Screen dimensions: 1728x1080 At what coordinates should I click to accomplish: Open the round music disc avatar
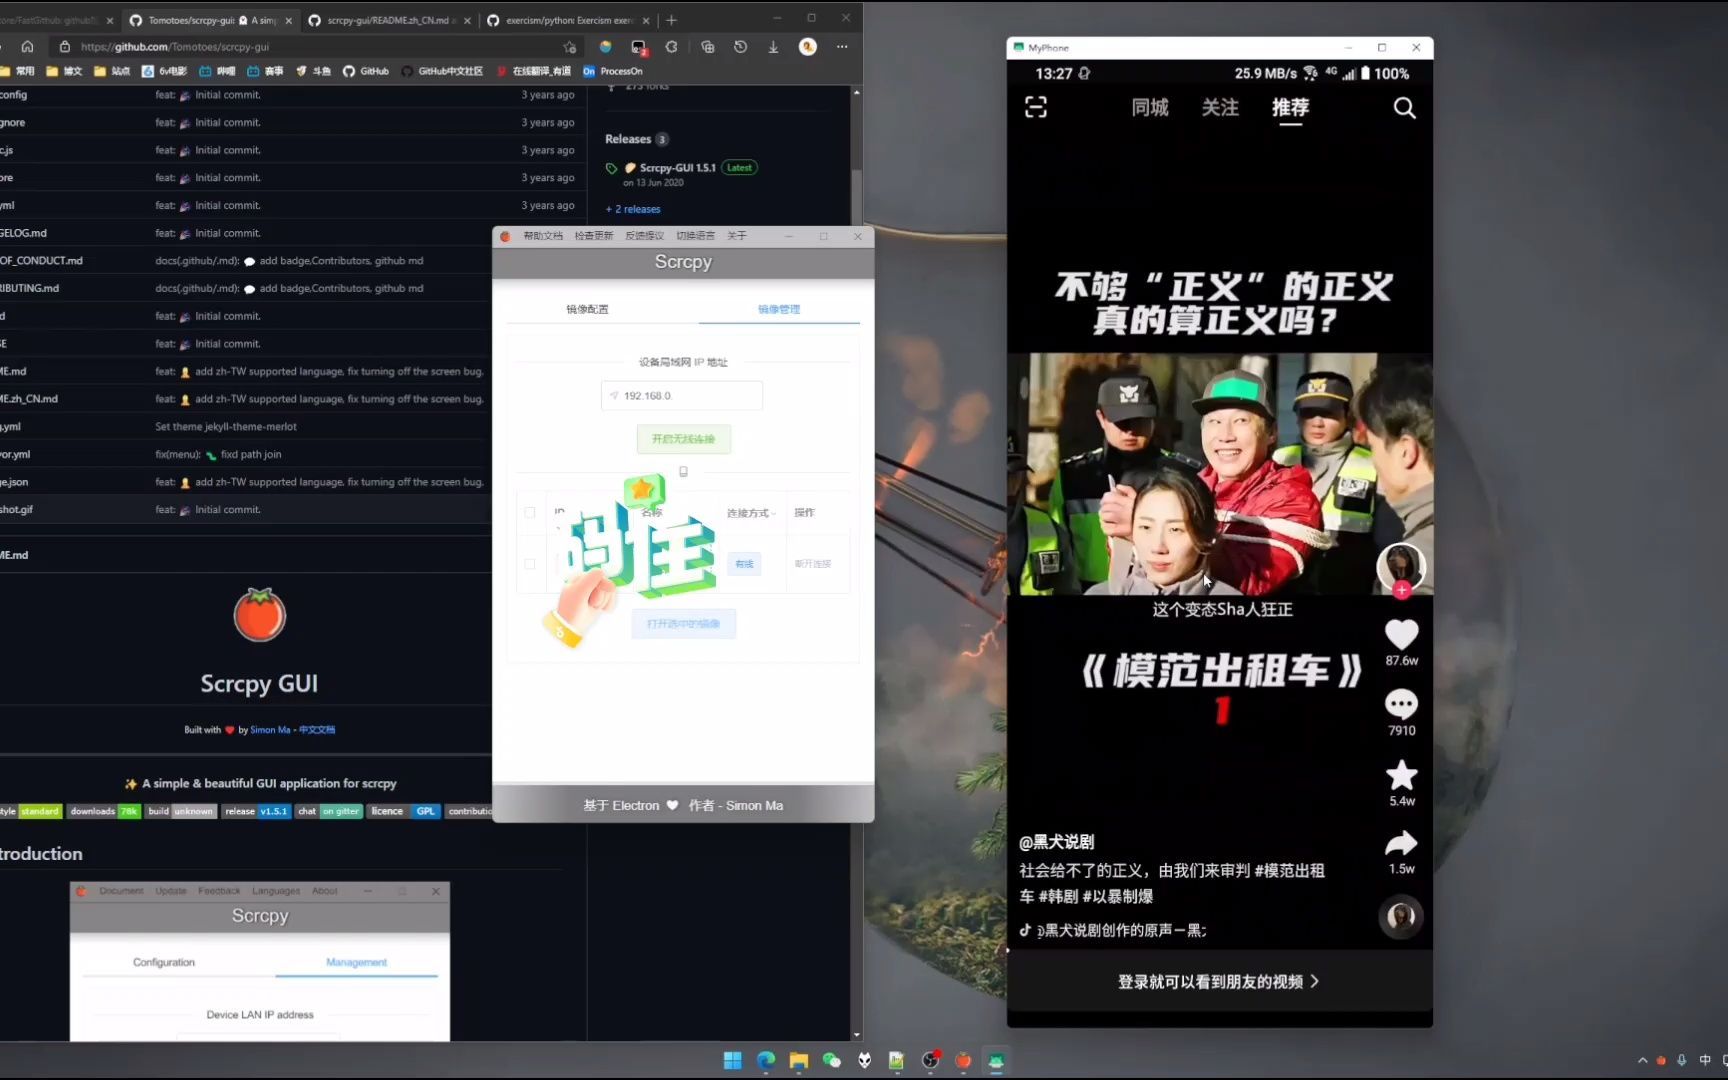click(1401, 916)
